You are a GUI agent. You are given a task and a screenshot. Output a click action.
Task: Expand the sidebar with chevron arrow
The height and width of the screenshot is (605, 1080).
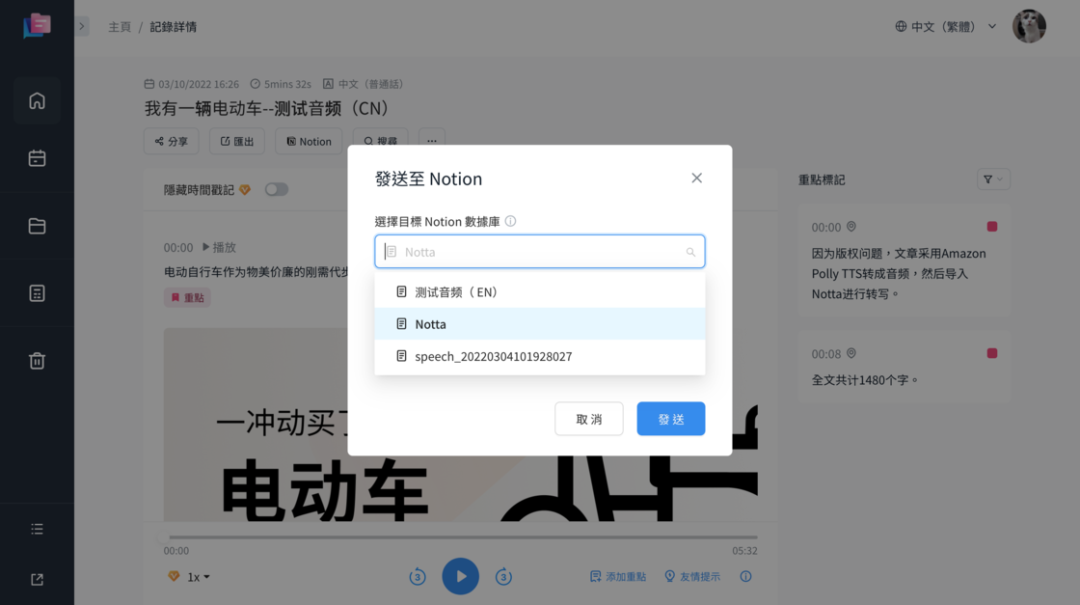pyautogui.click(x=82, y=27)
